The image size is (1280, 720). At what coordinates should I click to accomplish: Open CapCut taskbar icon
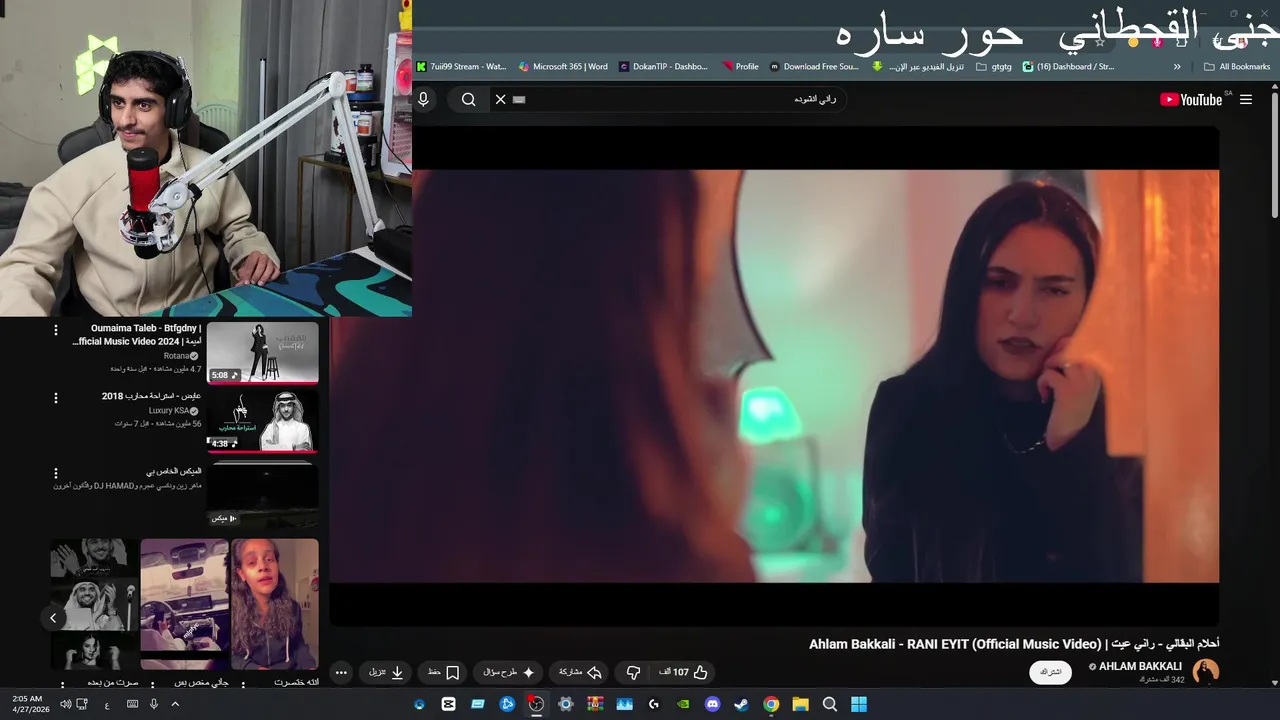(x=448, y=704)
